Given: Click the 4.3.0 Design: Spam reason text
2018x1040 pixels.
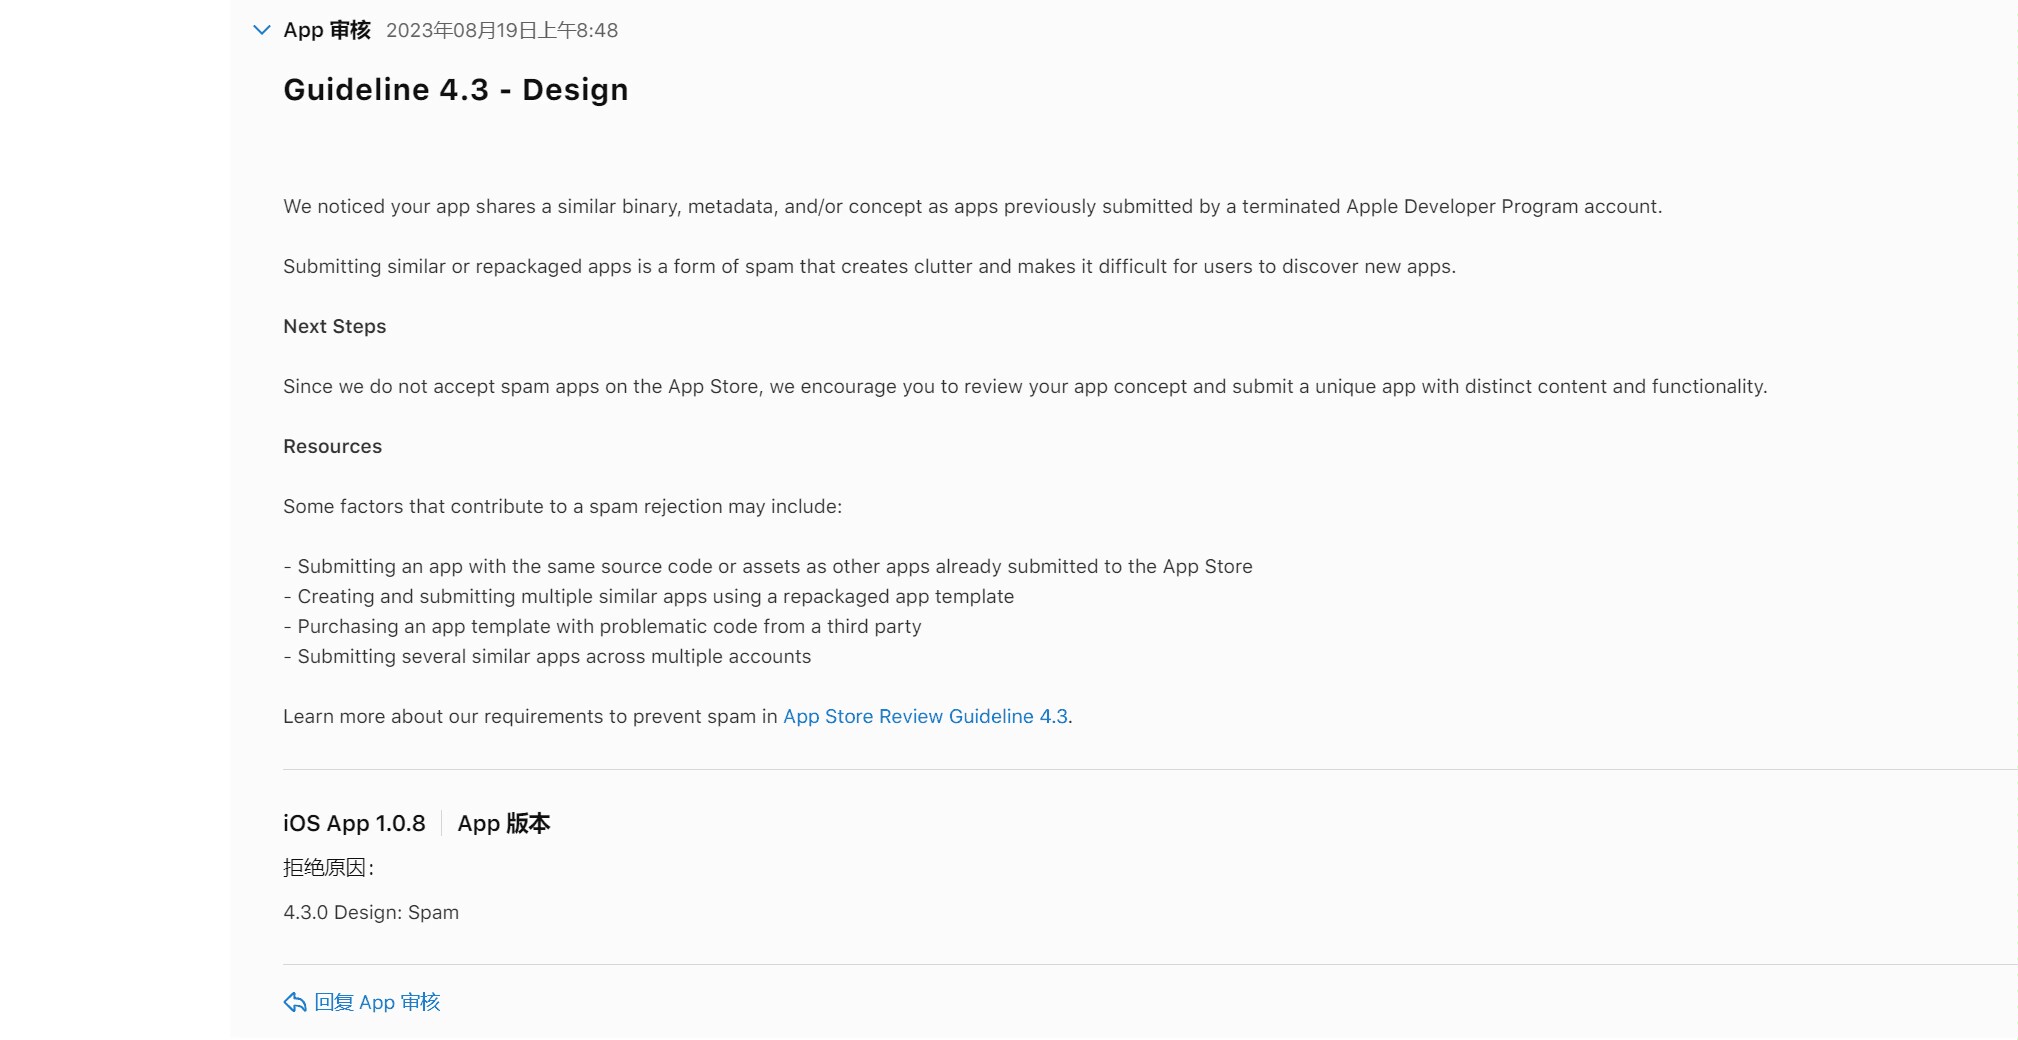Looking at the screenshot, I should 371,912.
